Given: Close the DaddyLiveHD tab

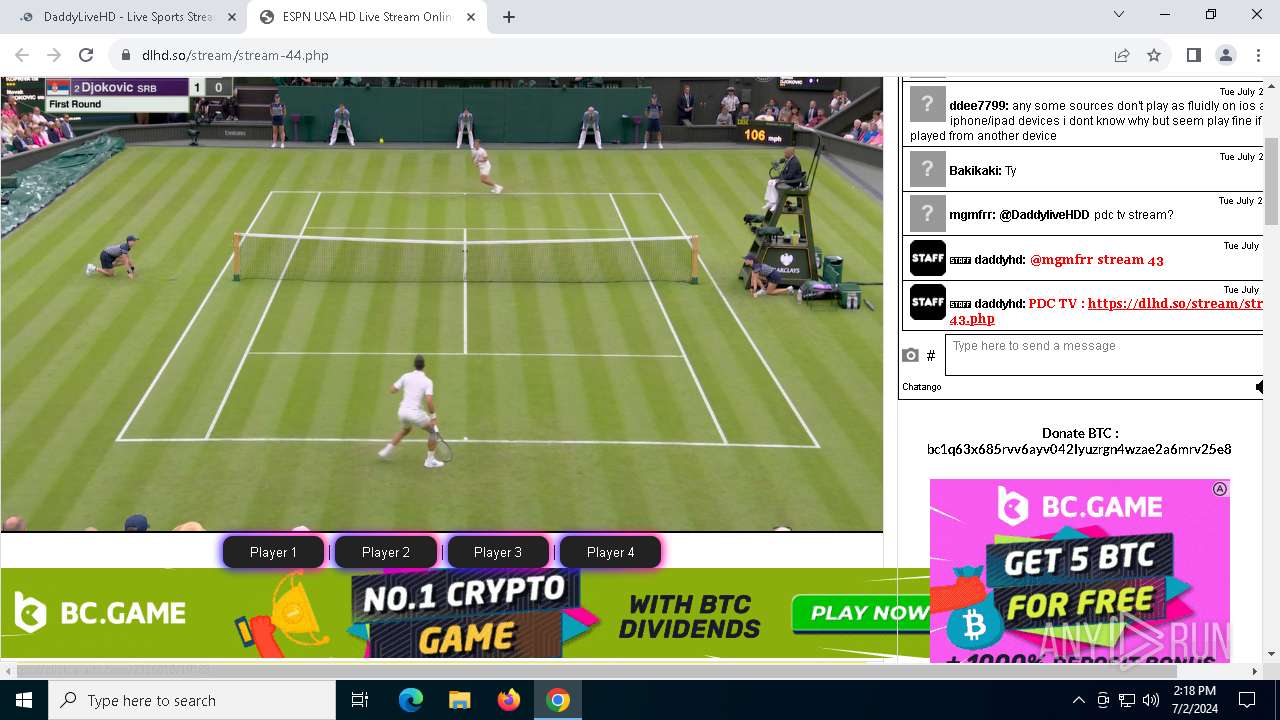Looking at the screenshot, I should (x=231, y=17).
